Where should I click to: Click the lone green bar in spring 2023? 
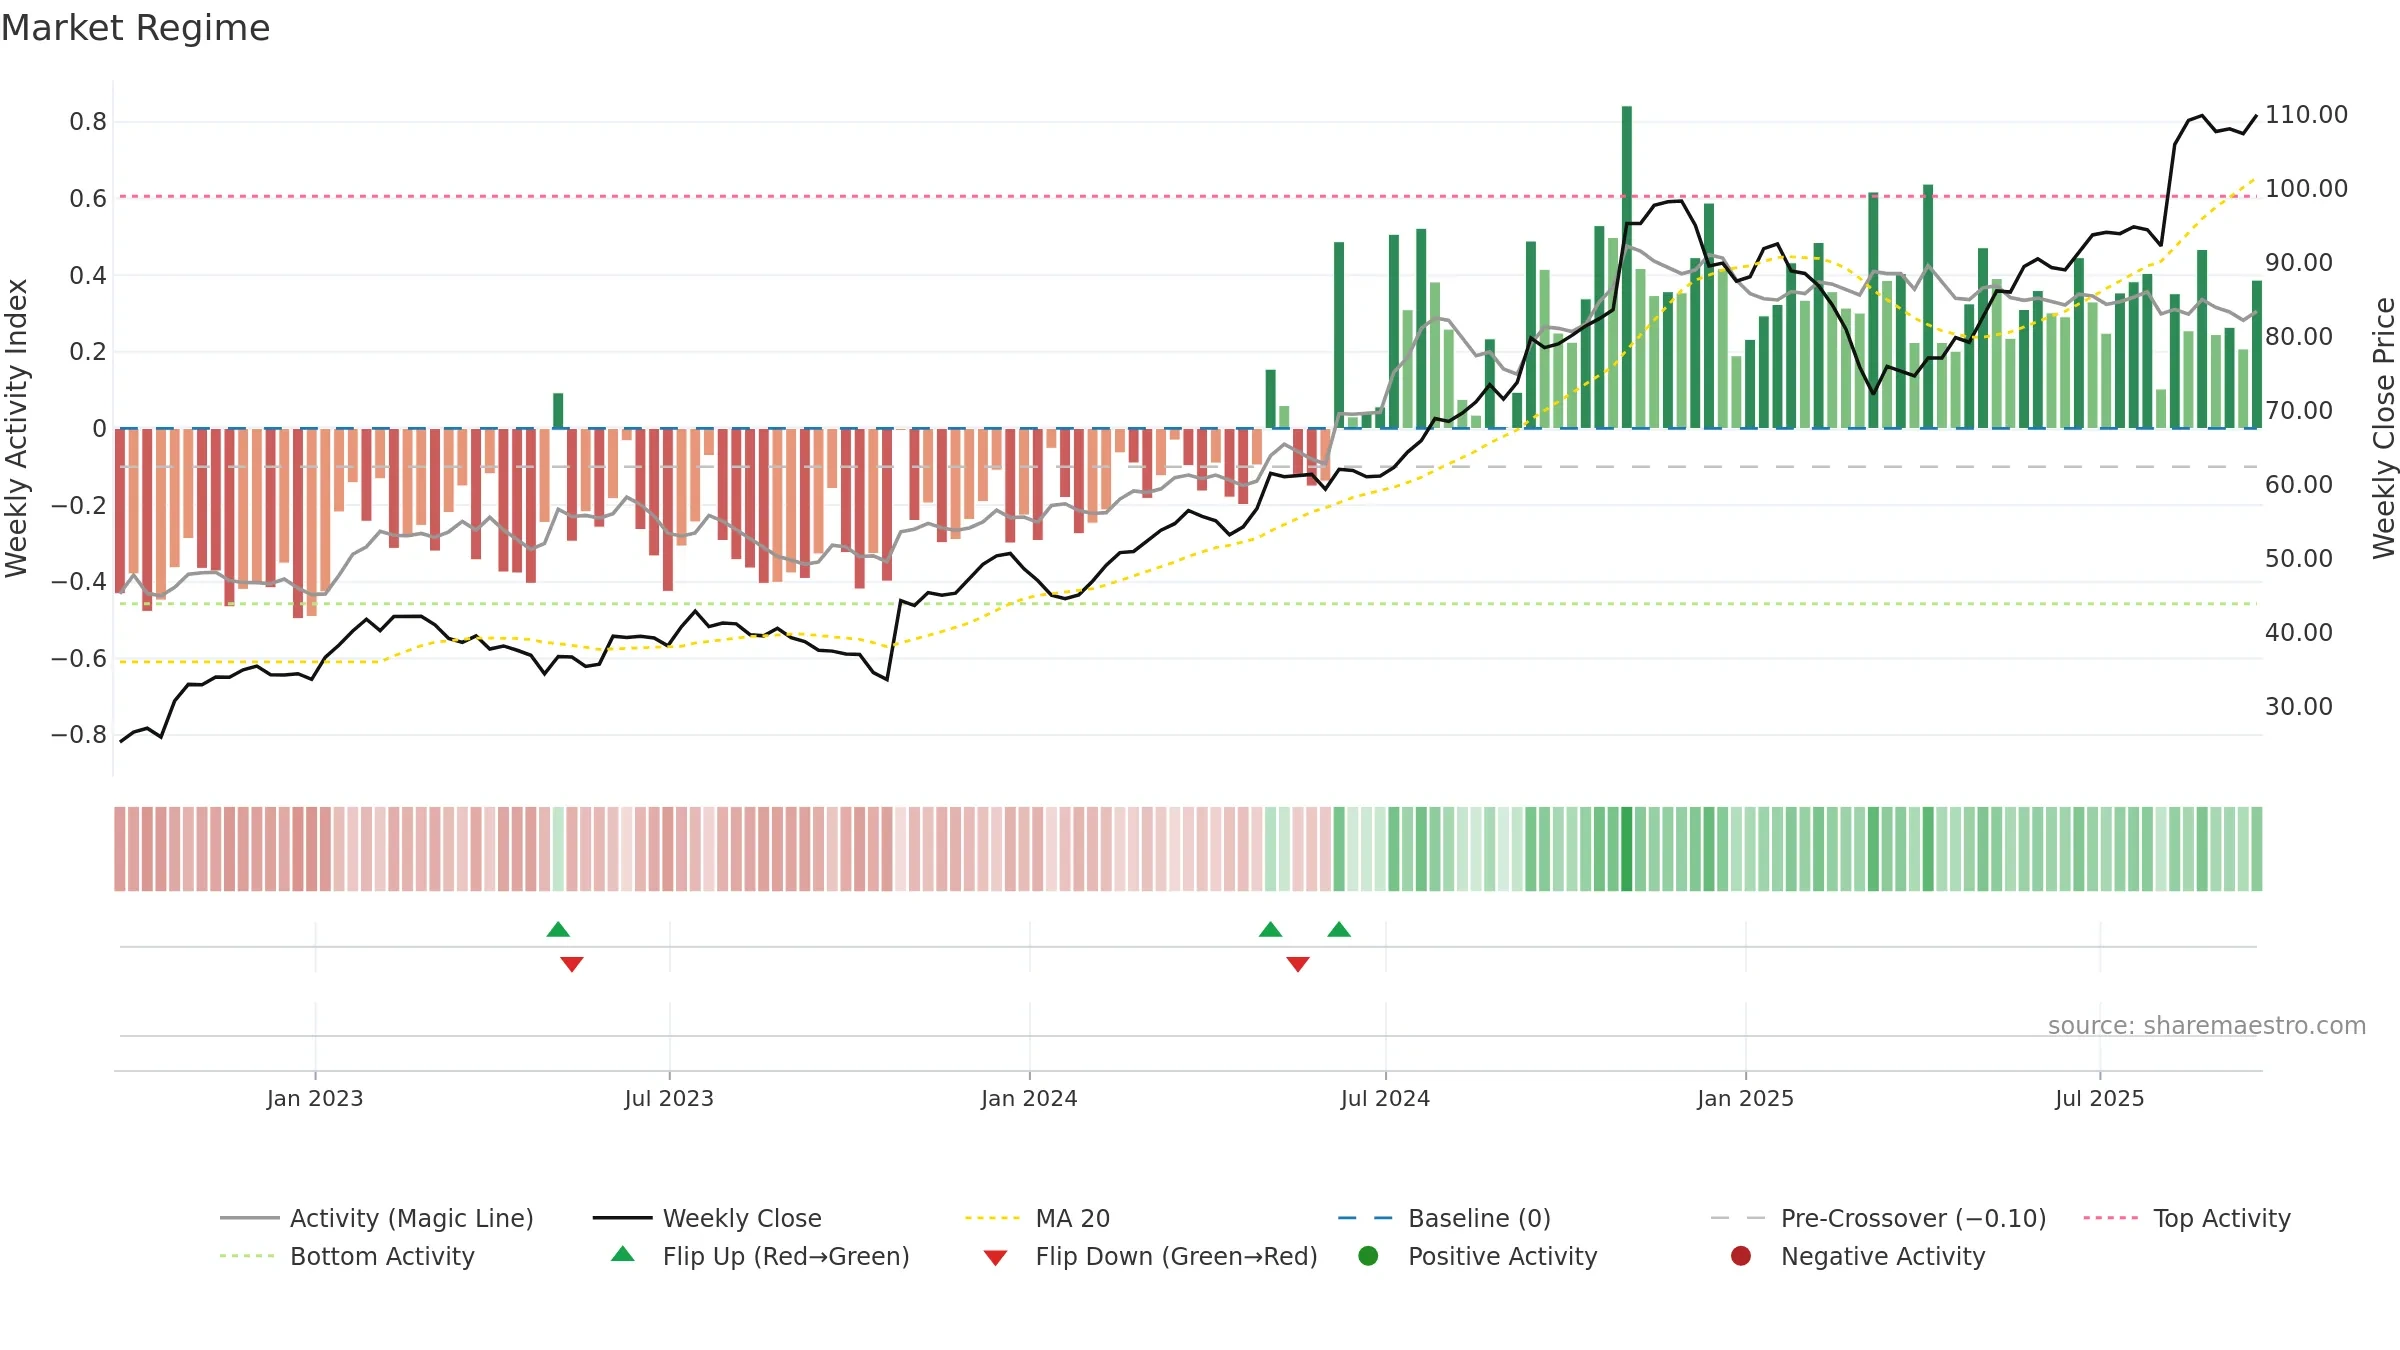[558, 411]
